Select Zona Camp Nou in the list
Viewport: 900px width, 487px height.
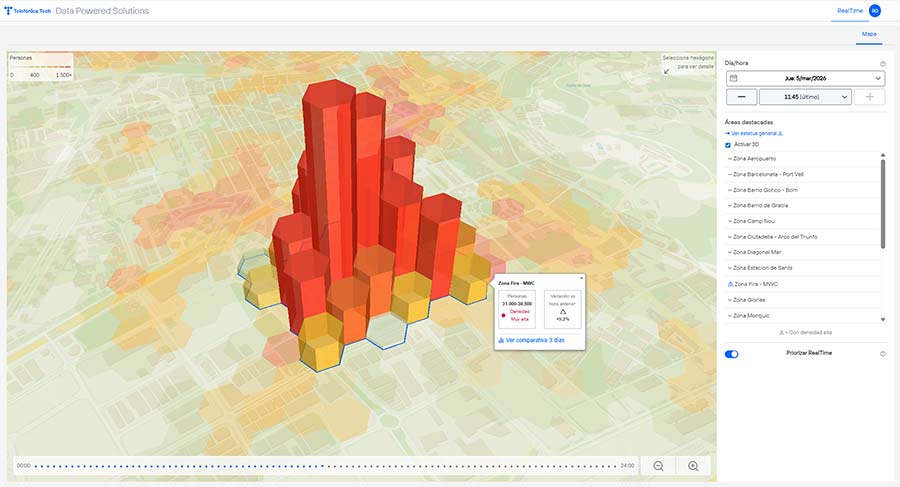(755, 220)
